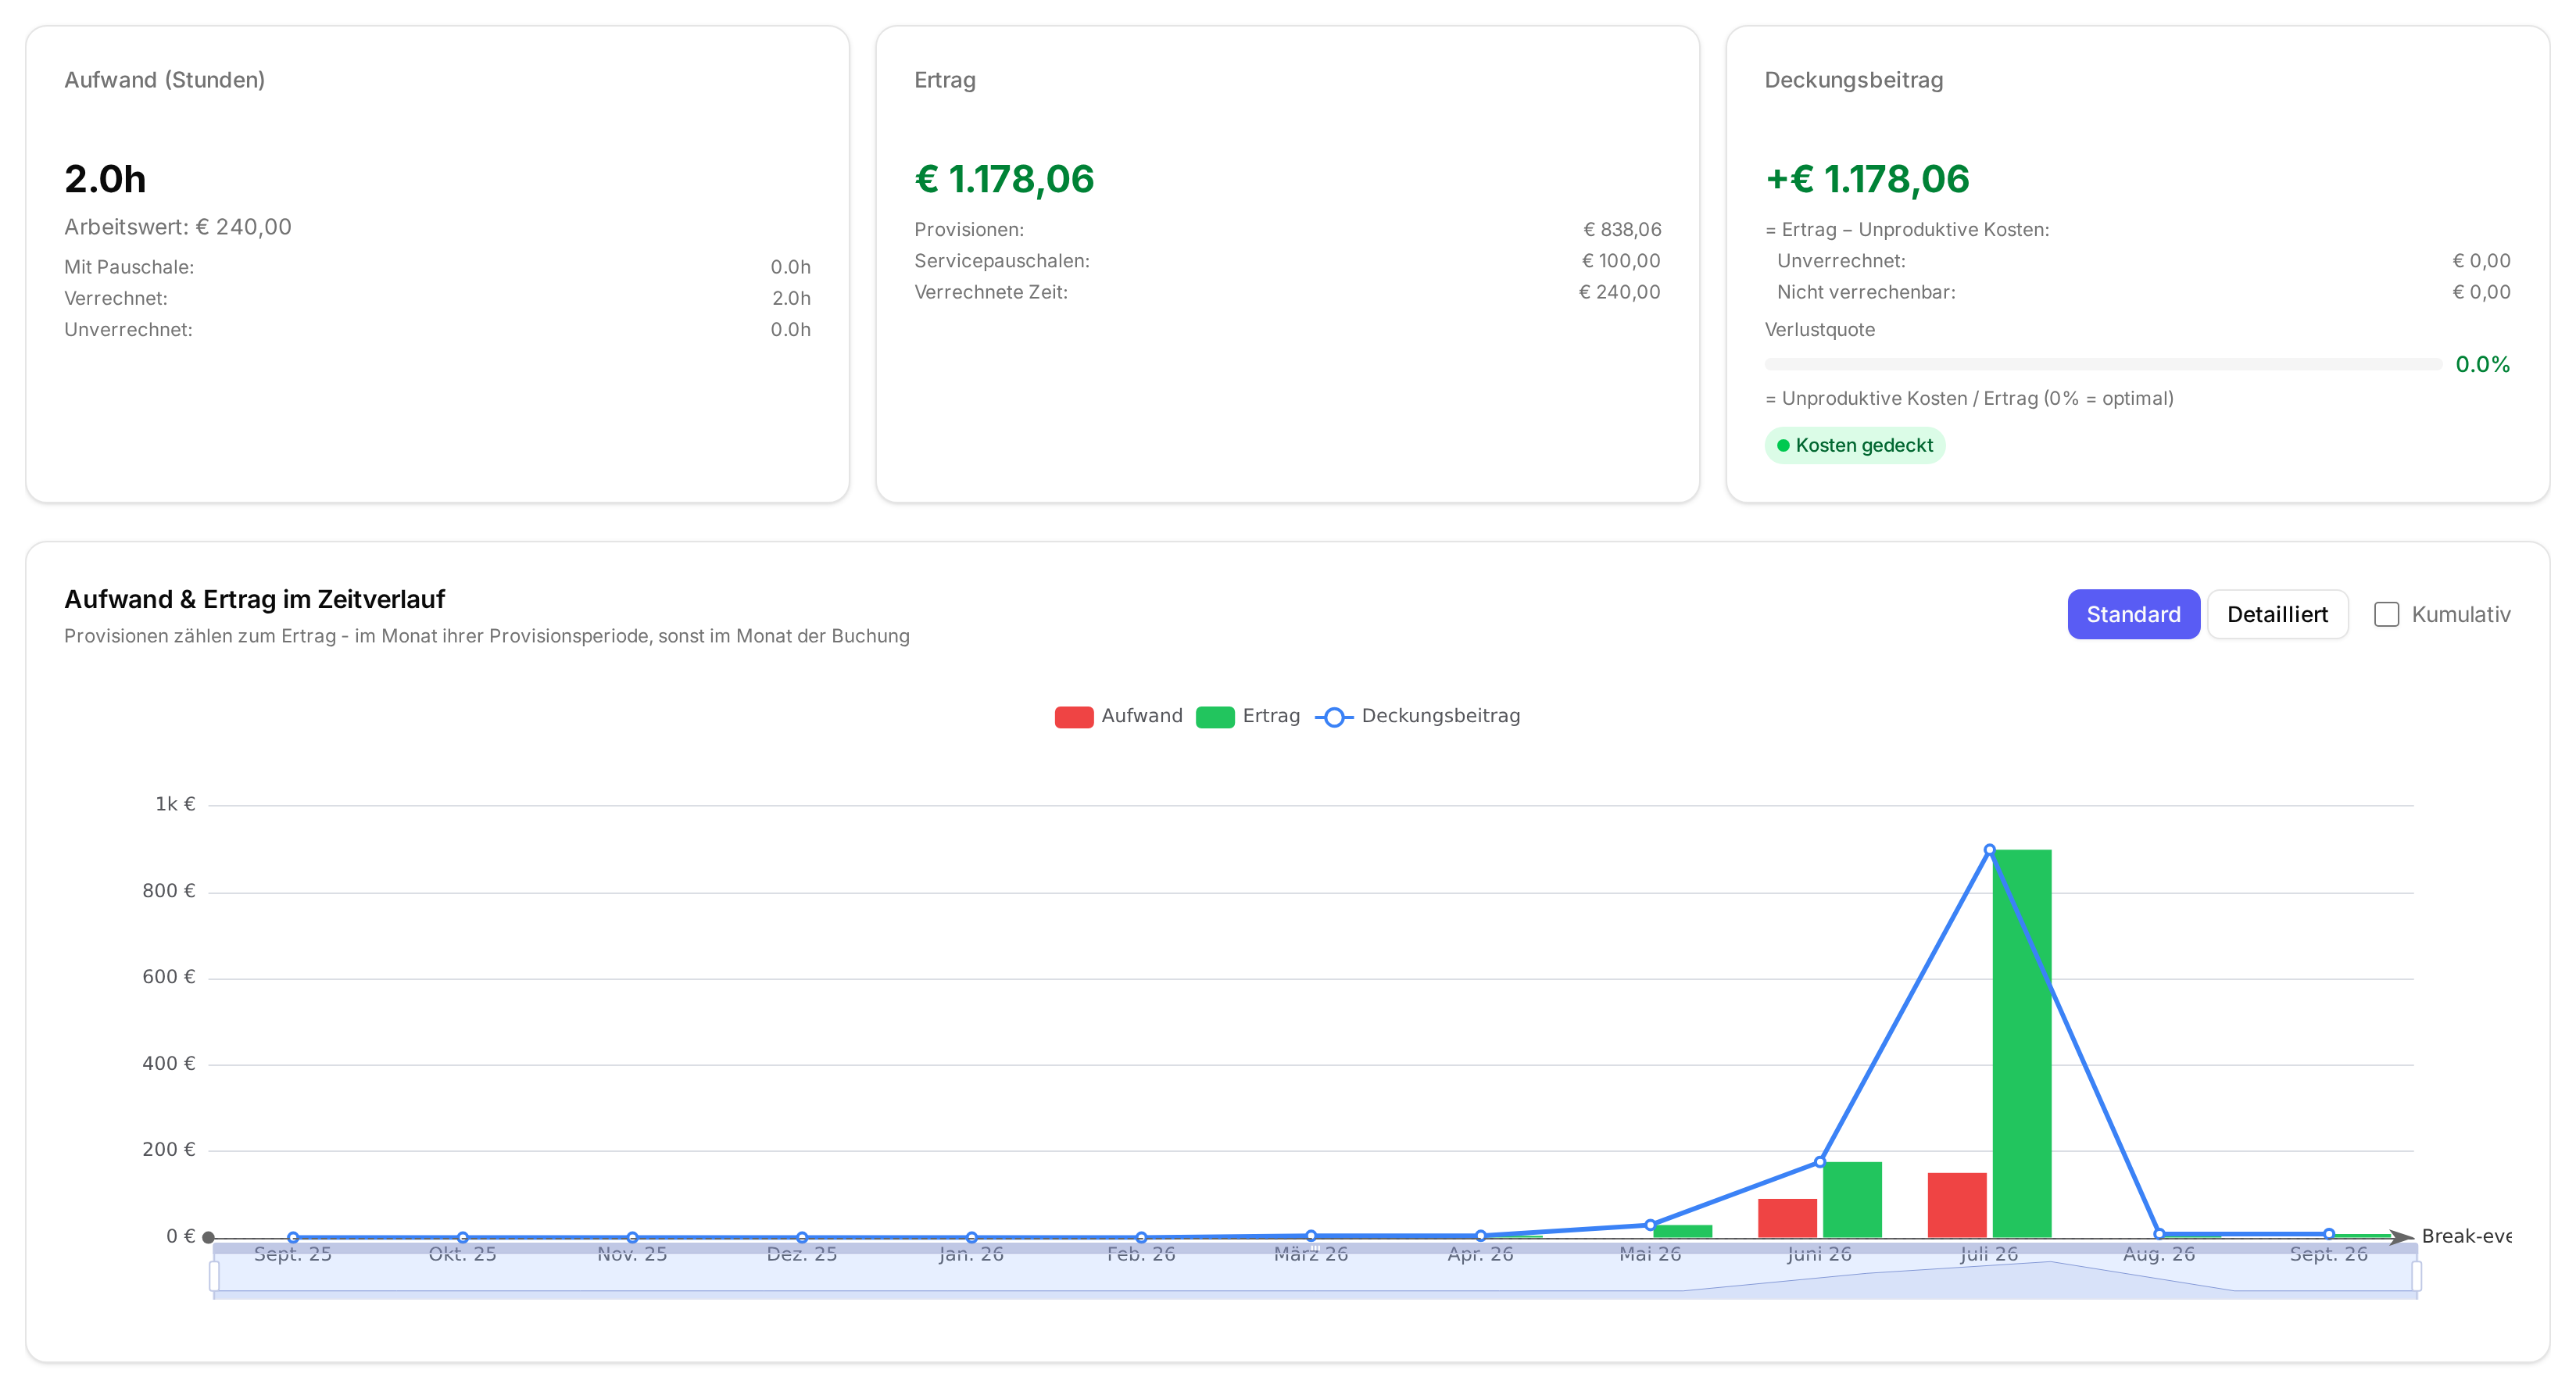Screen dimensions: 2576x1388
Task: Click the Ertrag total amount € 1.178,06
Action: (1004, 179)
